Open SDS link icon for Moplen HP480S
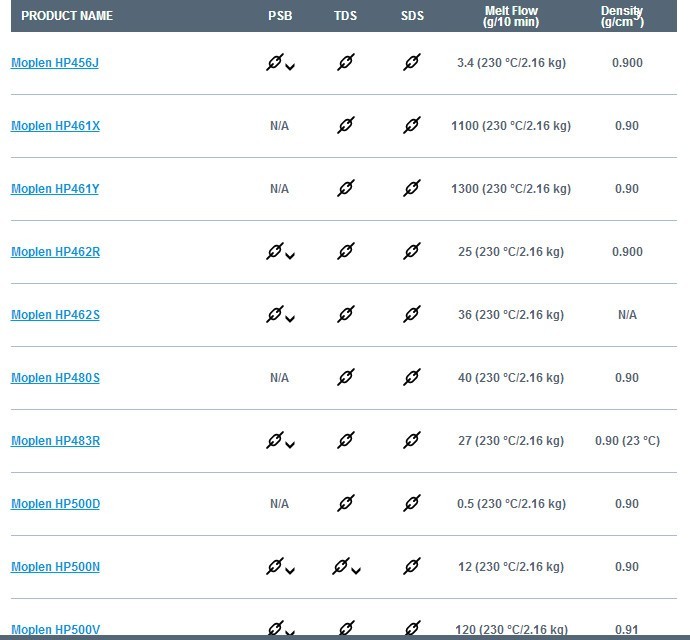This screenshot has width=690, height=640. [411, 377]
